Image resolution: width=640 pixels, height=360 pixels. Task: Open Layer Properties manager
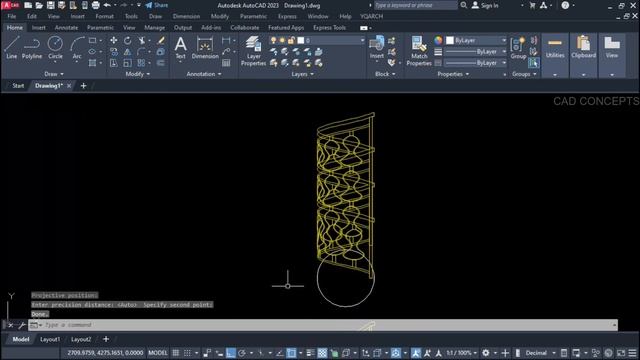click(x=253, y=51)
